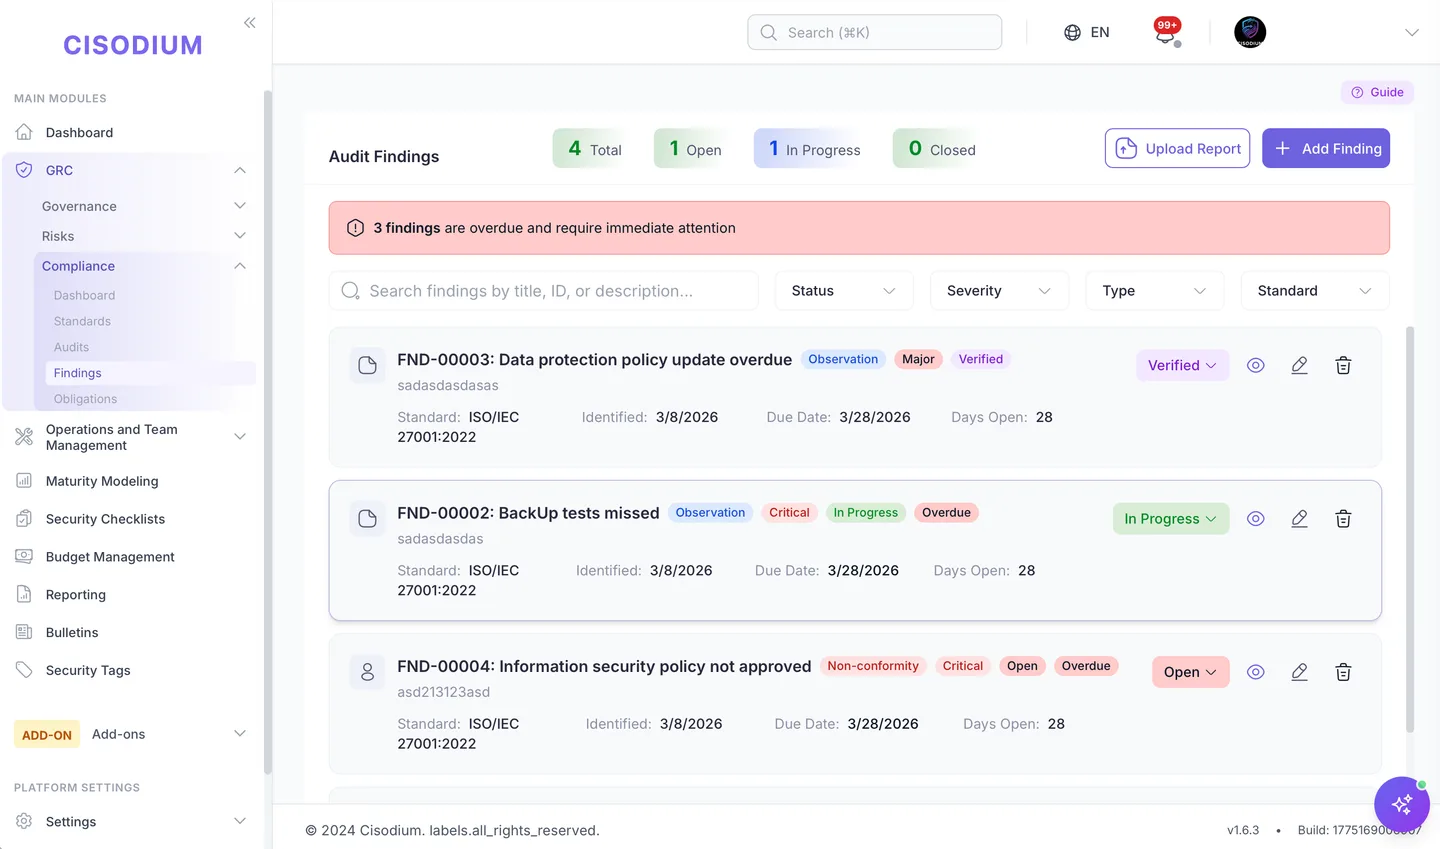The width and height of the screenshot is (1440, 849).
Task: Change FND-00002 status from In Progress dropdown
Action: pyautogui.click(x=1171, y=519)
